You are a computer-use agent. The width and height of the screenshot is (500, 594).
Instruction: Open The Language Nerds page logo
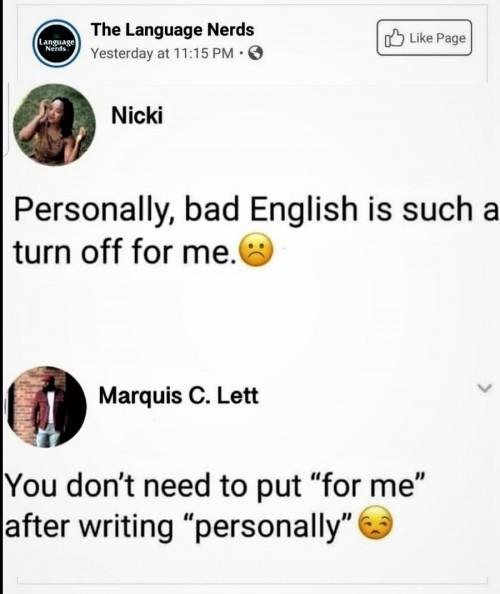pos(57,44)
